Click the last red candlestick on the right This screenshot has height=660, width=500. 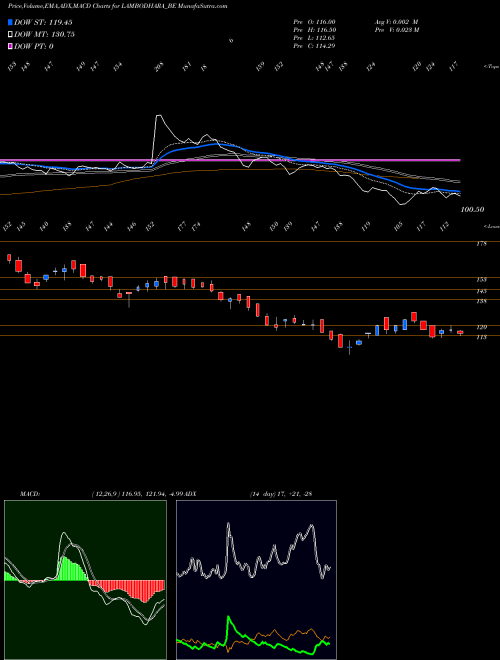click(x=460, y=333)
